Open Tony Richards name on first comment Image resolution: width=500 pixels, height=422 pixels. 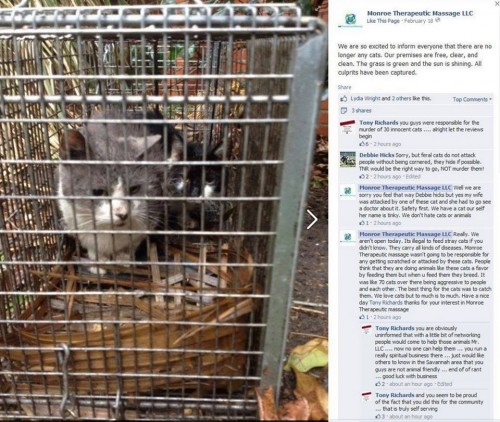point(379,123)
